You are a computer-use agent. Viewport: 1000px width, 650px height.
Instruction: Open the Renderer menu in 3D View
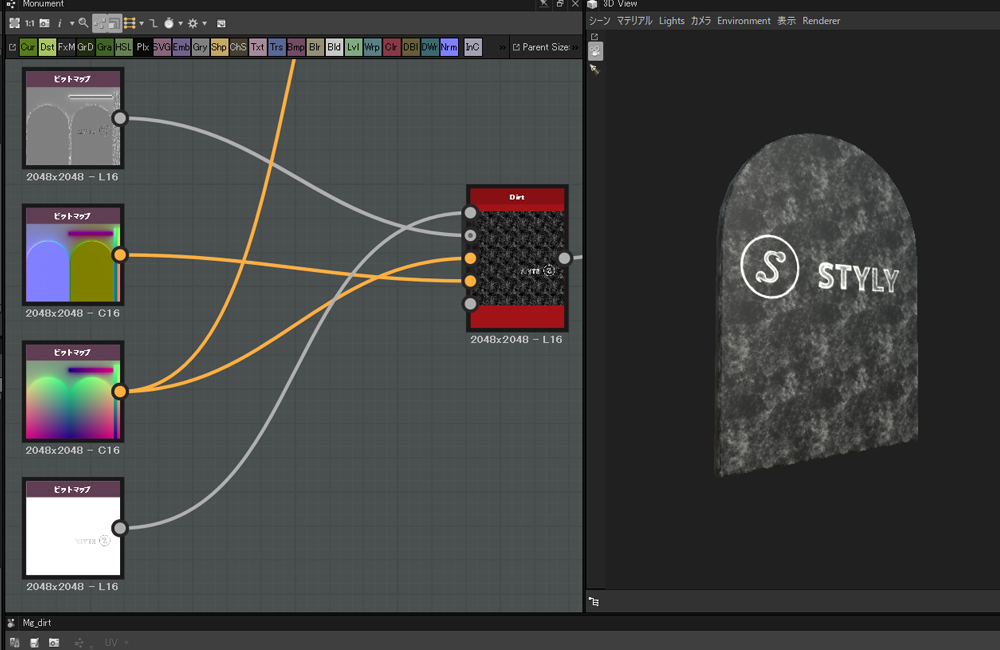click(821, 21)
